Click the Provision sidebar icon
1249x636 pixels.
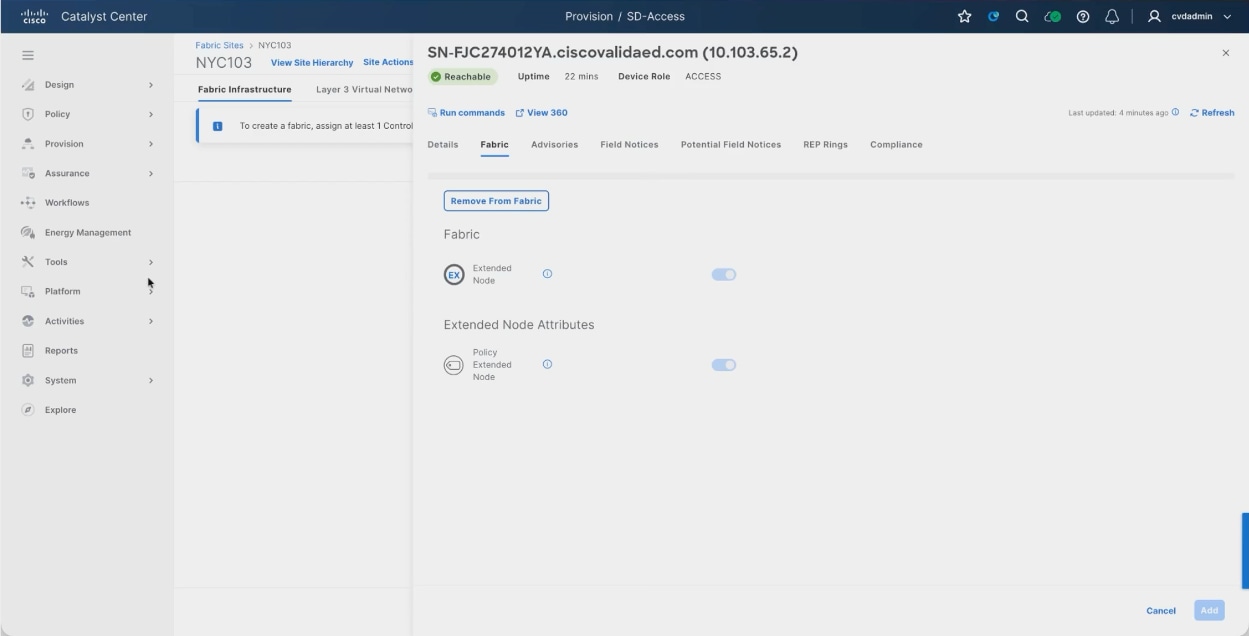click(28, 144)
